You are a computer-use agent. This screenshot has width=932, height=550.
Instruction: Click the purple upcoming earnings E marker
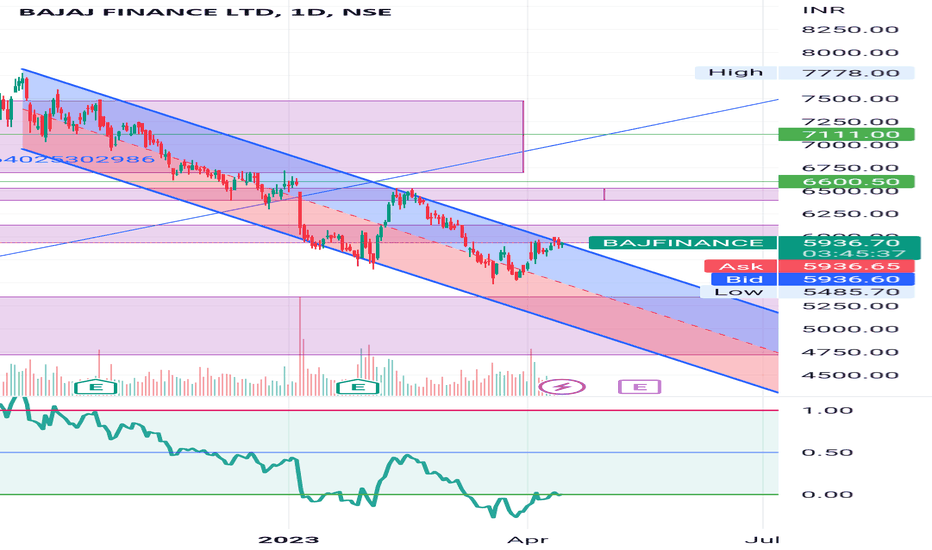(x=640, y=387)
